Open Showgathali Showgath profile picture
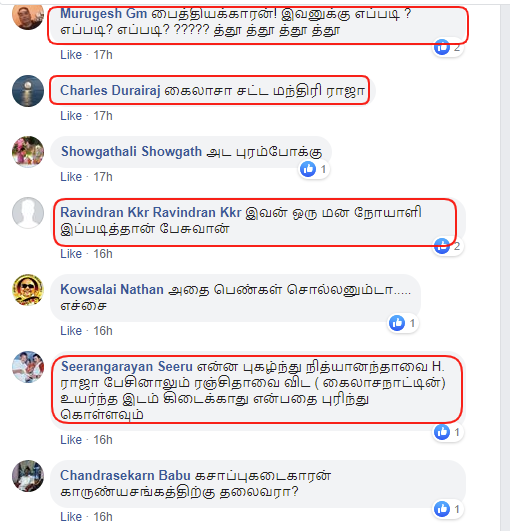Viewport: 510px width, 531px height. click(x=28, y=152)
